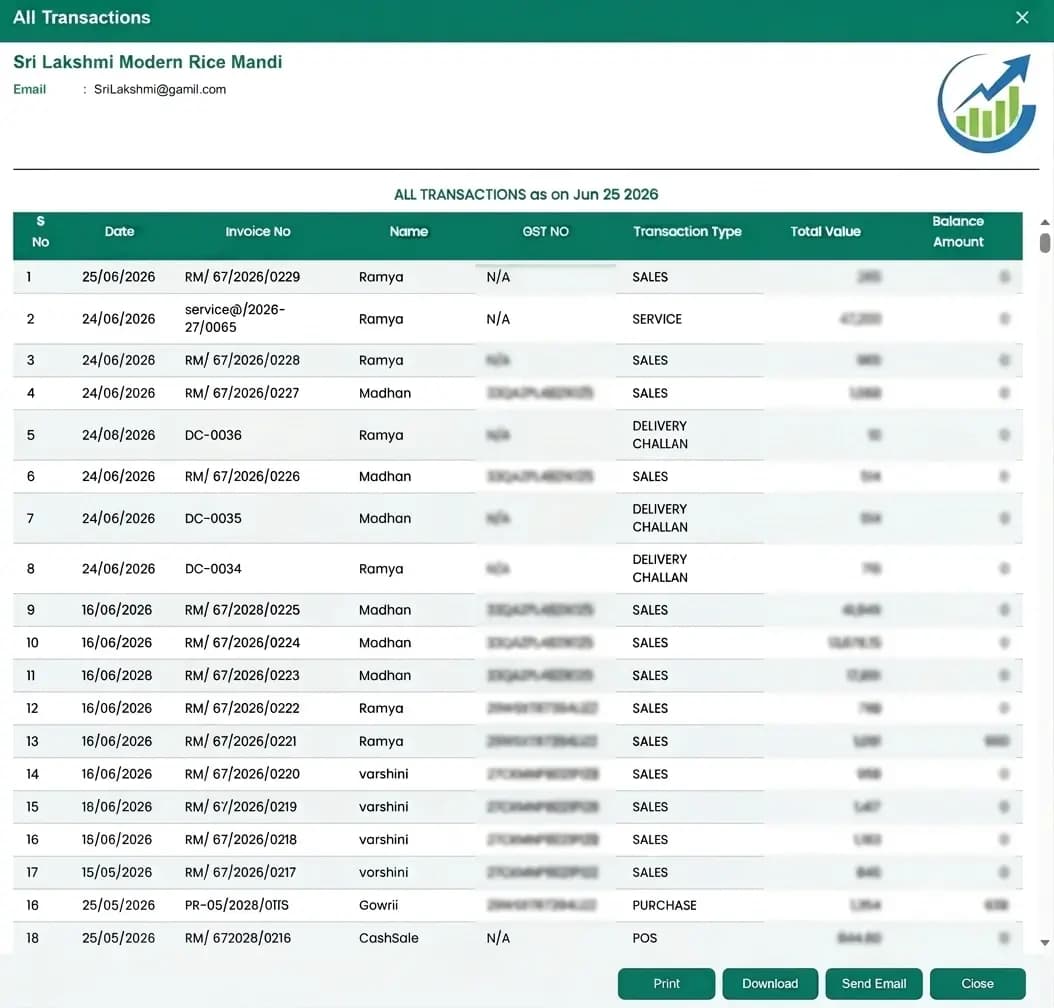Close the All Transactions dialog with X
The image size is (1054, 1008).
pos(1022,17)
